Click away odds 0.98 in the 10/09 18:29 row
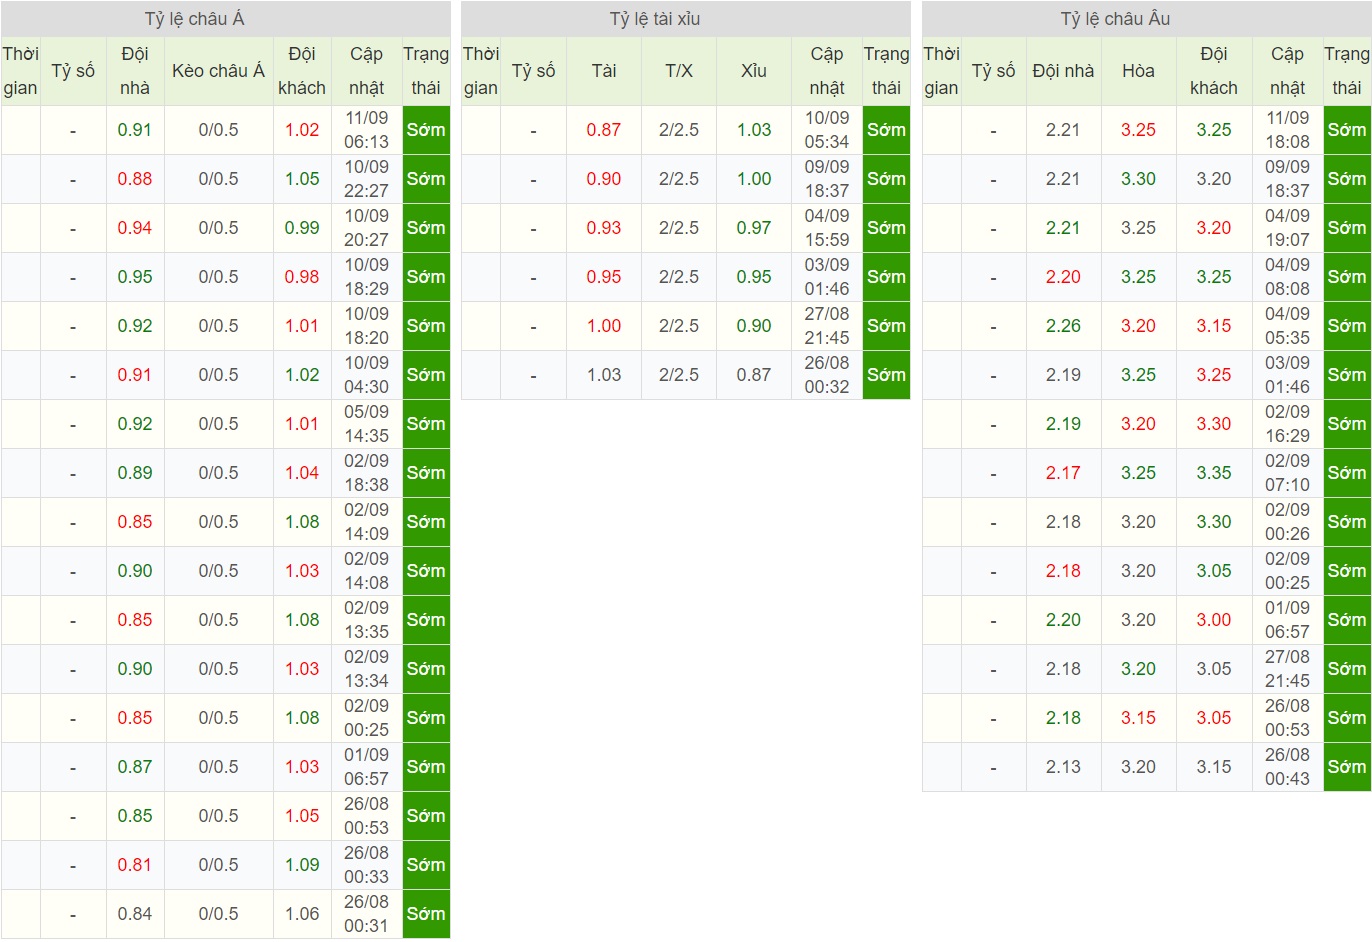 pyautogui.click(x=302, y=277)
